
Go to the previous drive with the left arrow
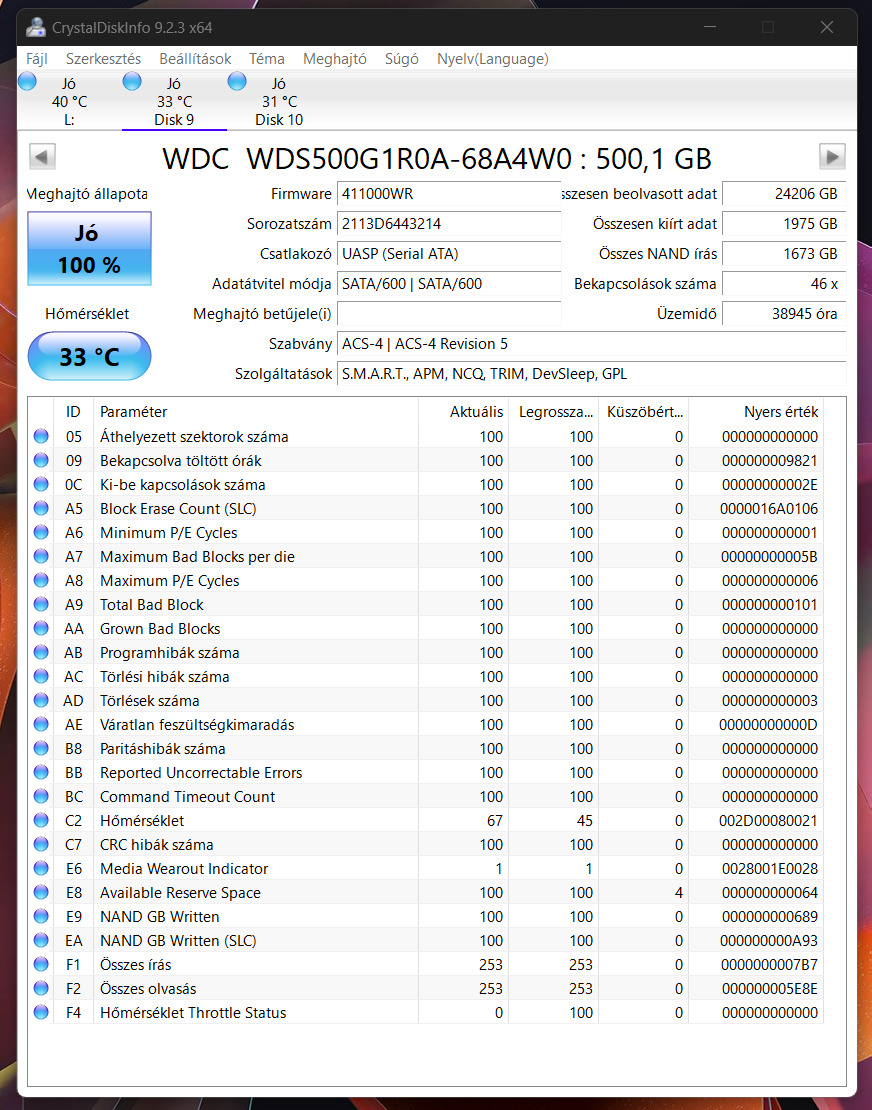click(41, 157)
